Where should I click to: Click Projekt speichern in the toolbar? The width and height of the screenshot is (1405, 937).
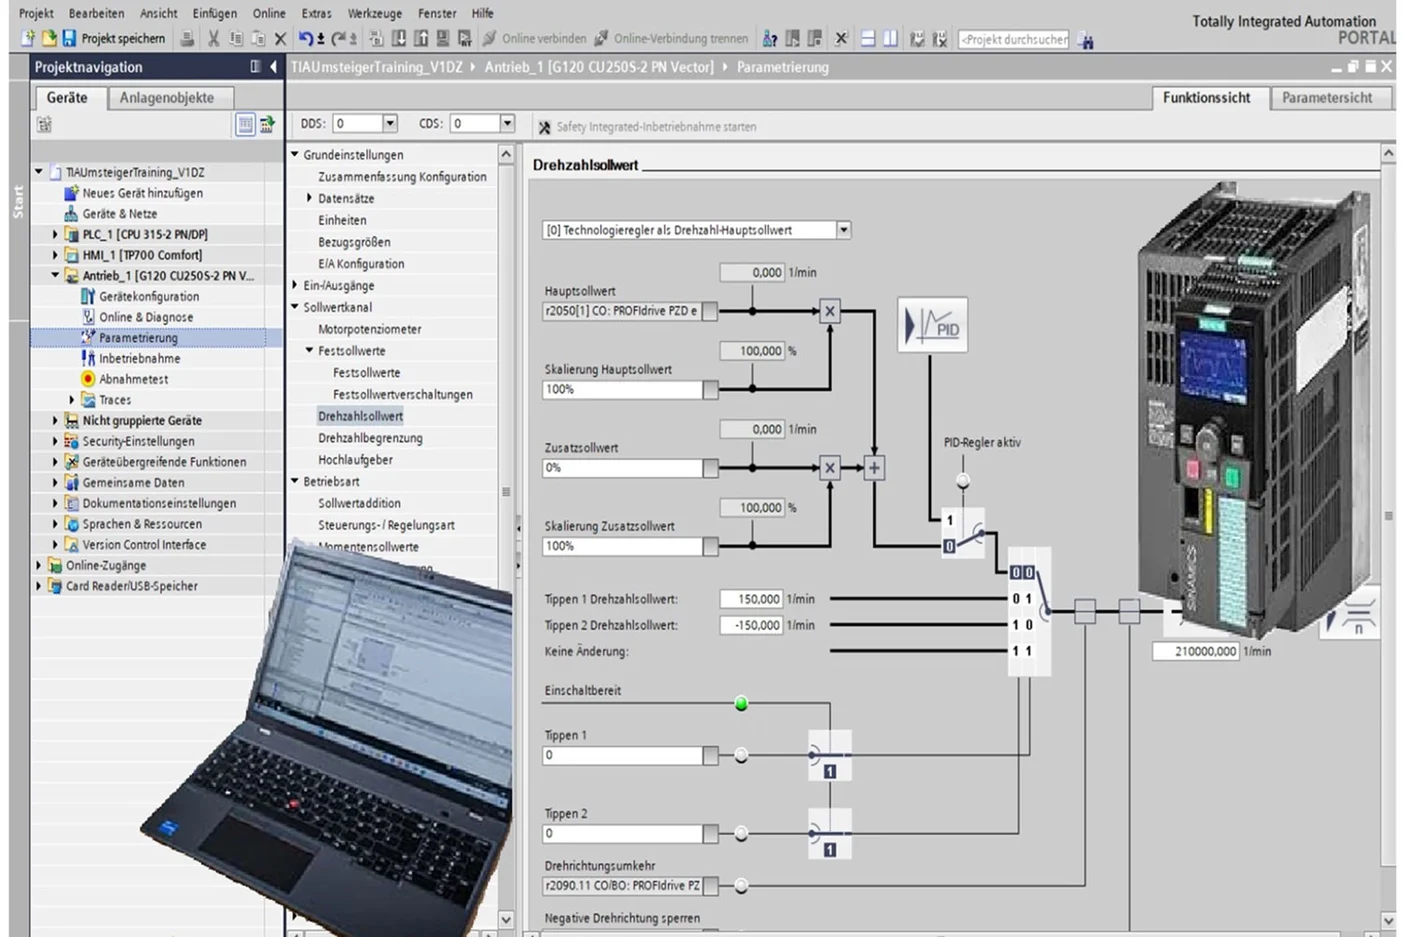tap(113, 38)
